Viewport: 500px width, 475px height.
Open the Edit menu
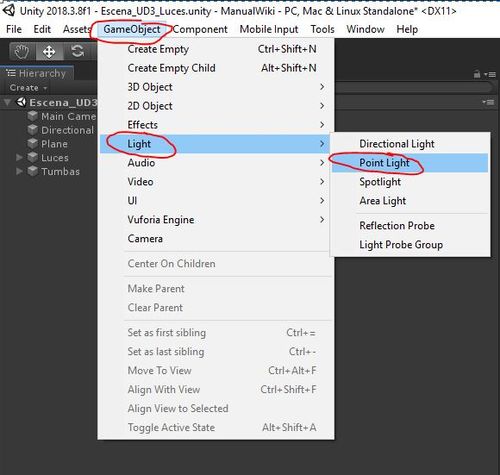(x=42, y=29)
